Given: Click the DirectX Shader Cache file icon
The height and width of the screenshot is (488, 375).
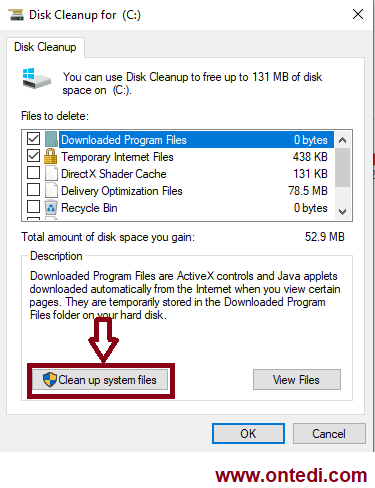Looking at the screenshot, I should [51, 173].
